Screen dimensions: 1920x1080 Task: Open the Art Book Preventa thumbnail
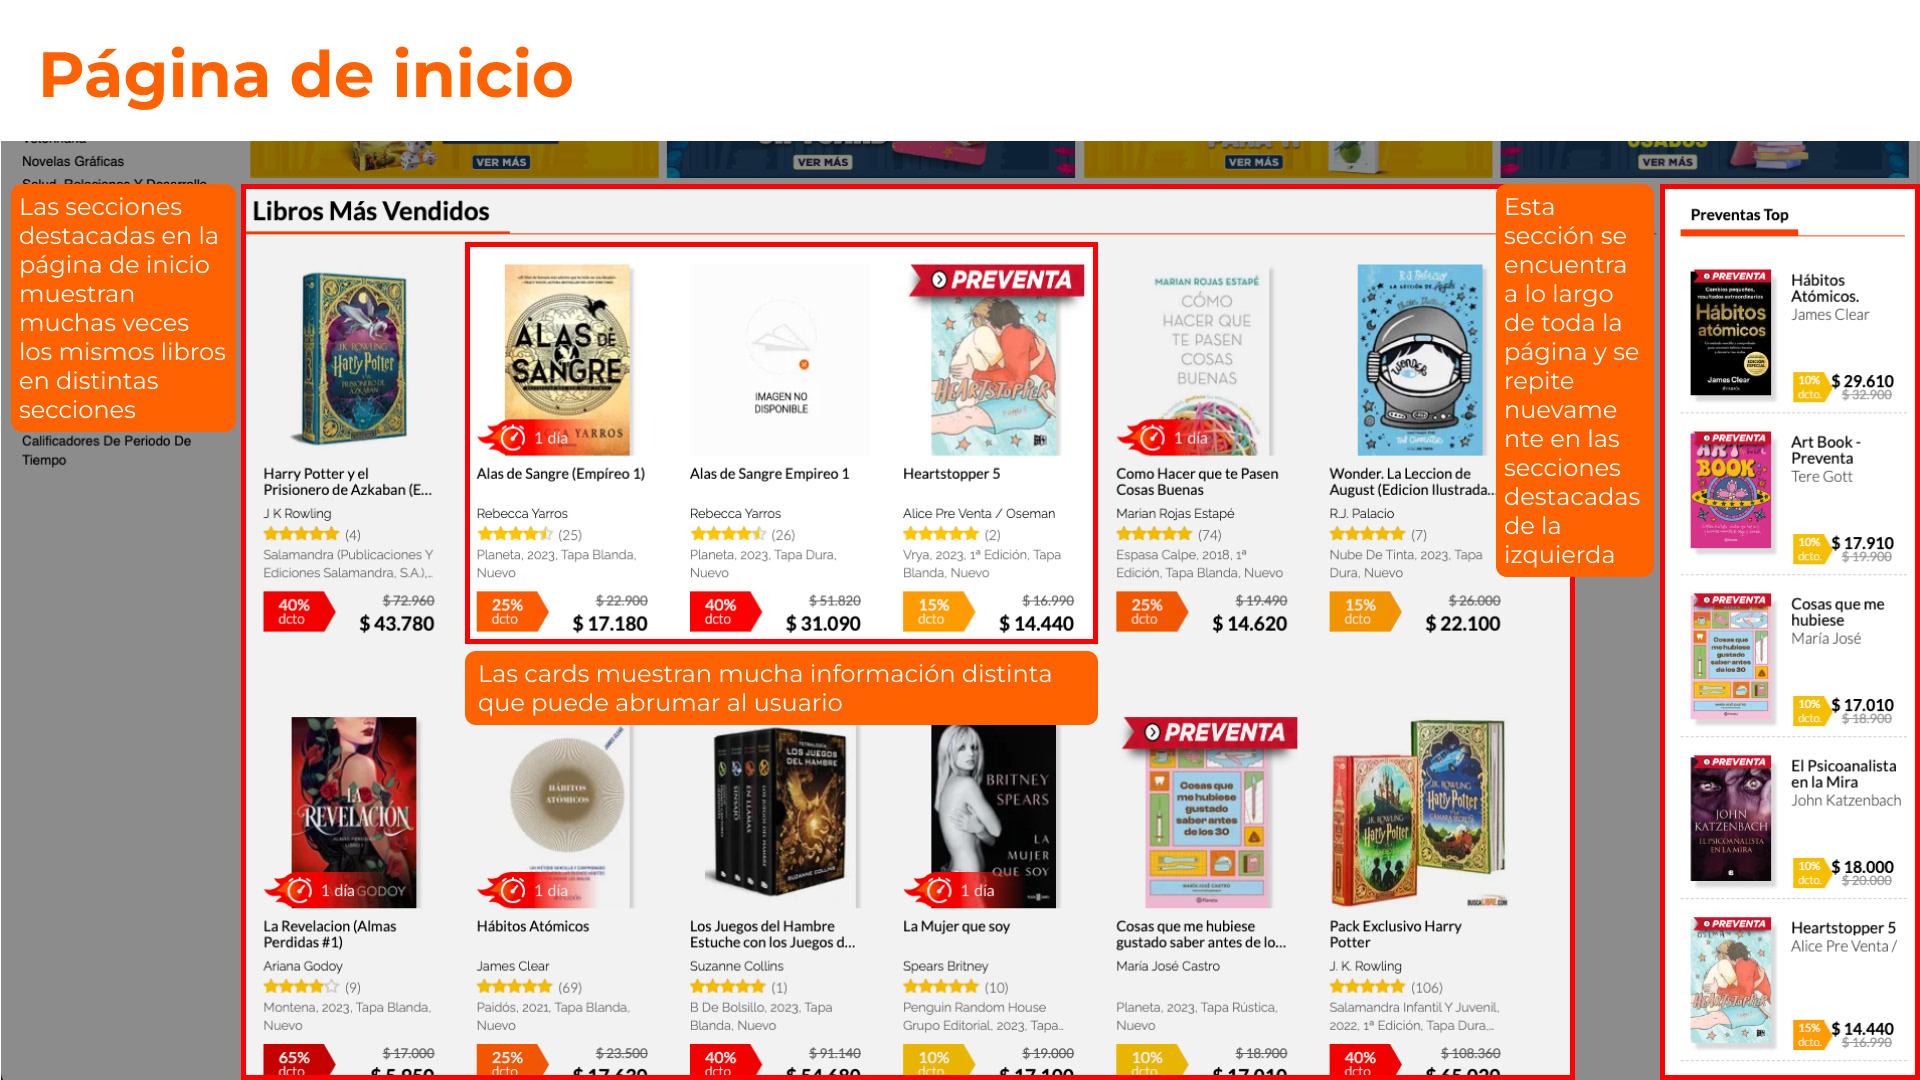point(1731,490)
